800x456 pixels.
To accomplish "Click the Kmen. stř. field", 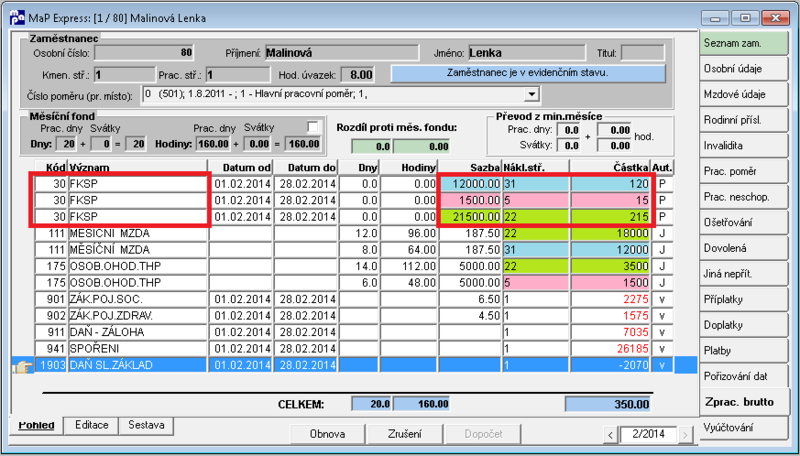I will pyautogui.click(x=124, y=75).
